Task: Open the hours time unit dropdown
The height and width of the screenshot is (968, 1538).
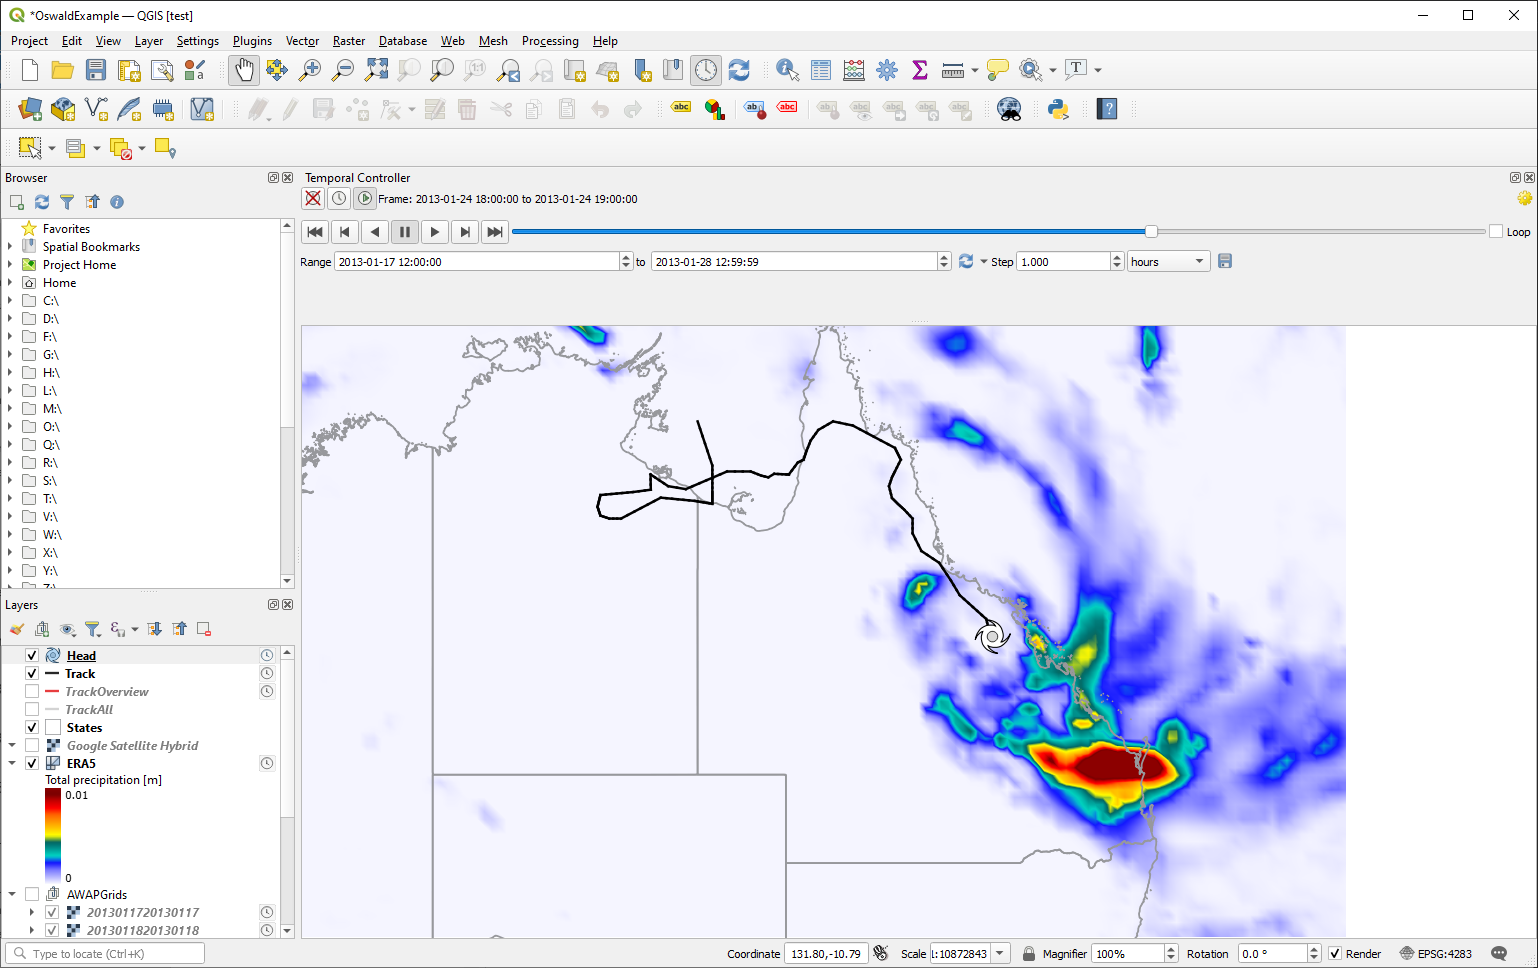Action: click(1168, 262)
